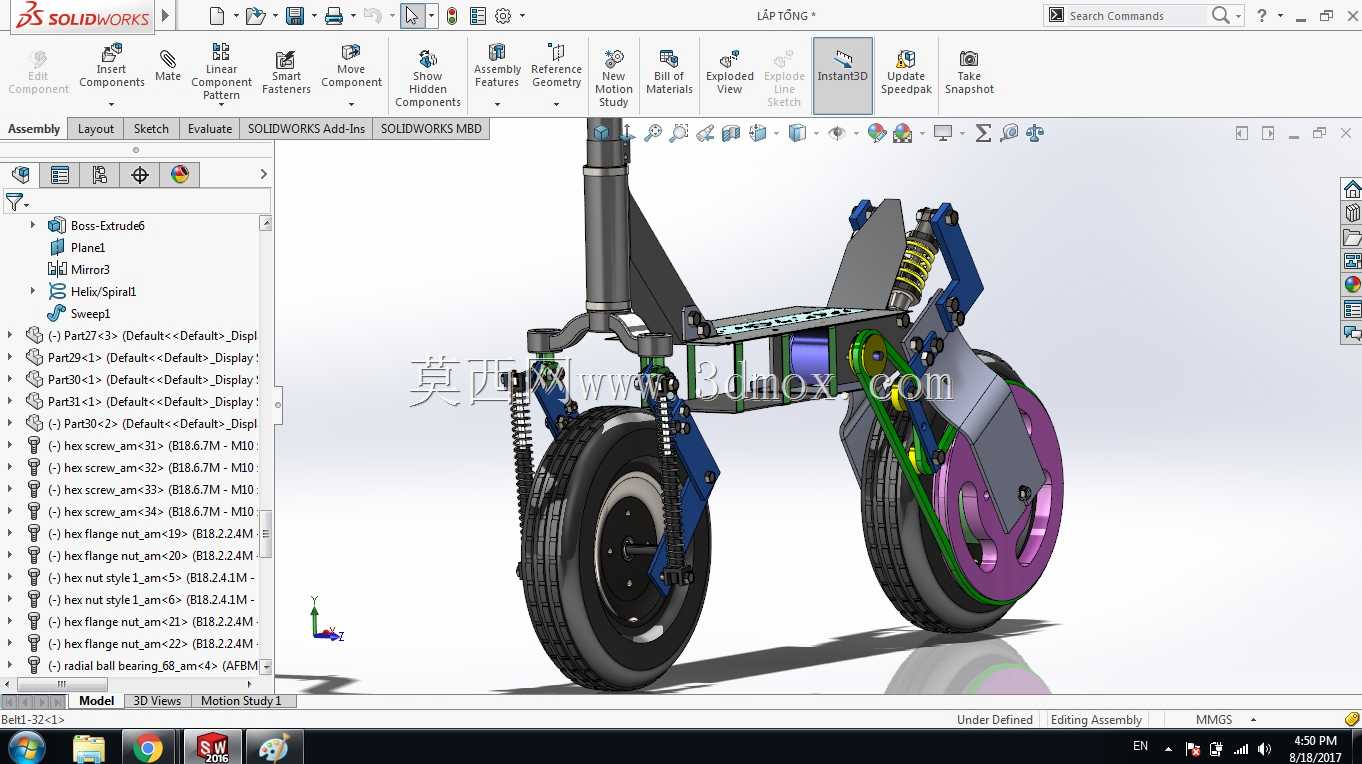
Task: Click the Print icon
Action: (x=334, y=15)
